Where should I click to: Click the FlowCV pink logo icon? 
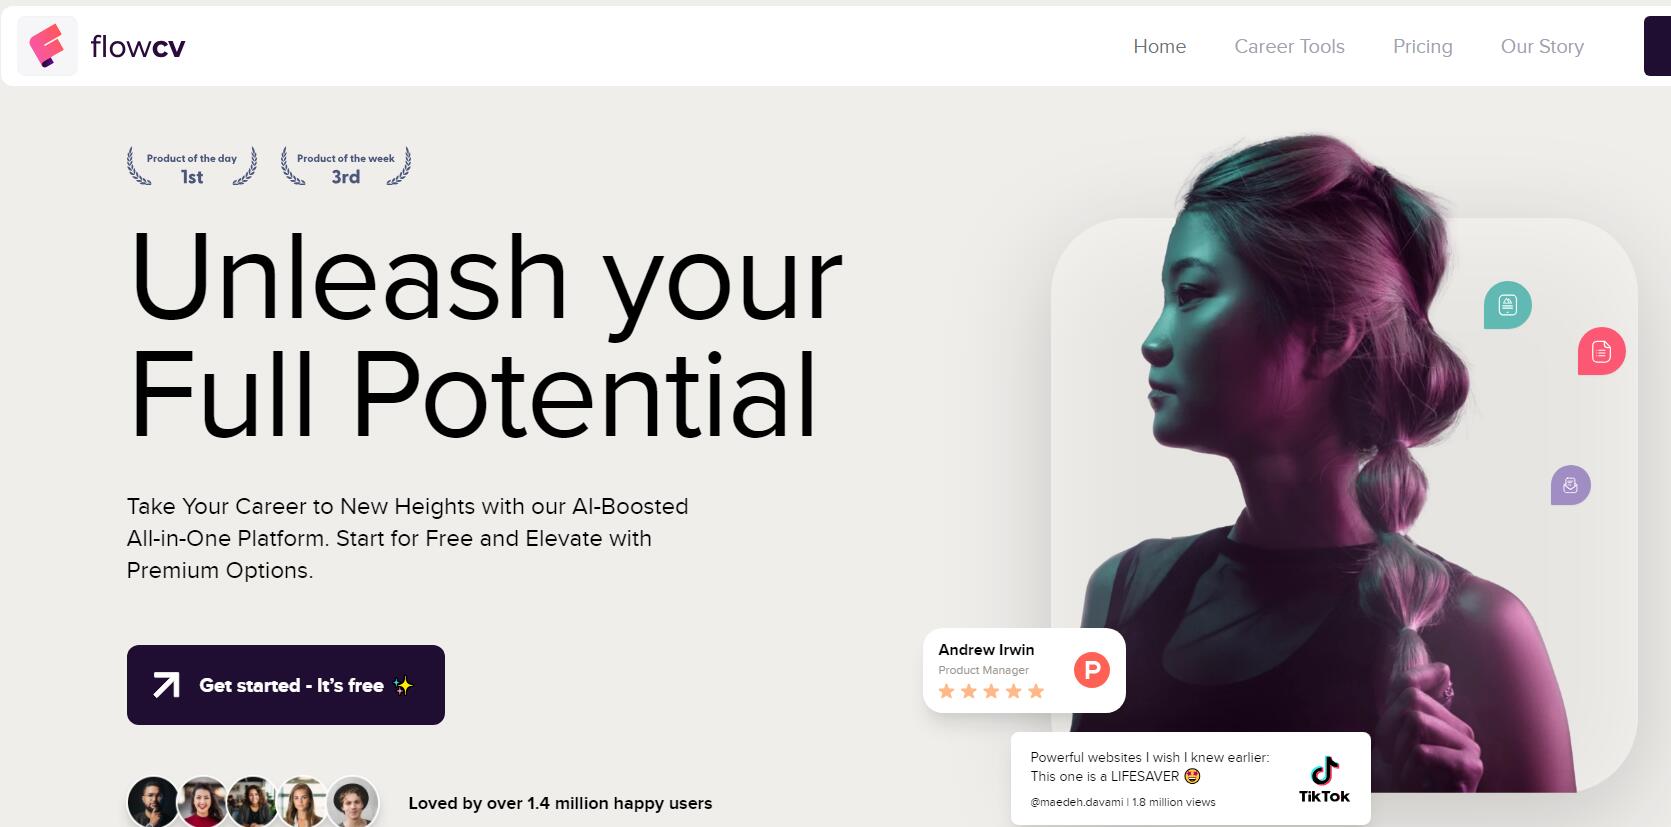[47, 46]
